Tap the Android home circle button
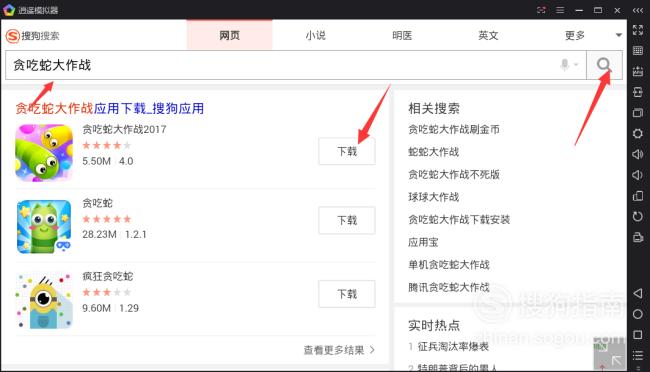Image resolution: width=650 pixels, height=372 pixels. click(x=638, y=314)
